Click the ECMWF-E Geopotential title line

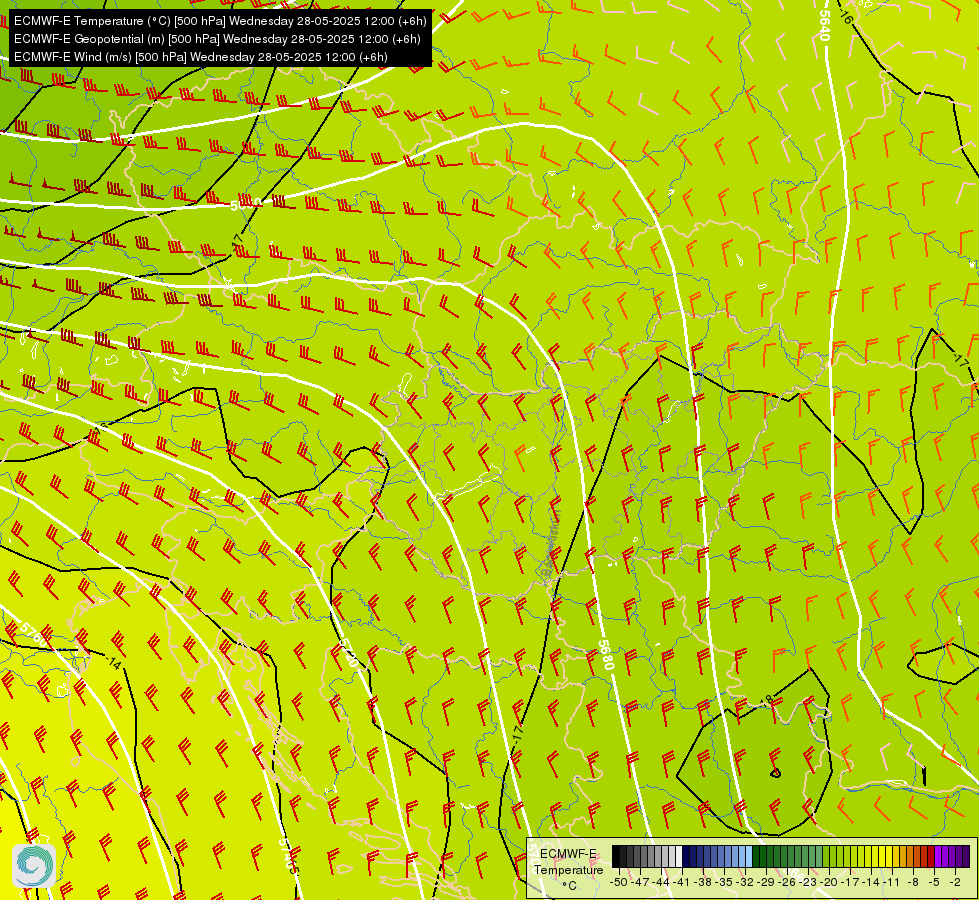[217, 39]
